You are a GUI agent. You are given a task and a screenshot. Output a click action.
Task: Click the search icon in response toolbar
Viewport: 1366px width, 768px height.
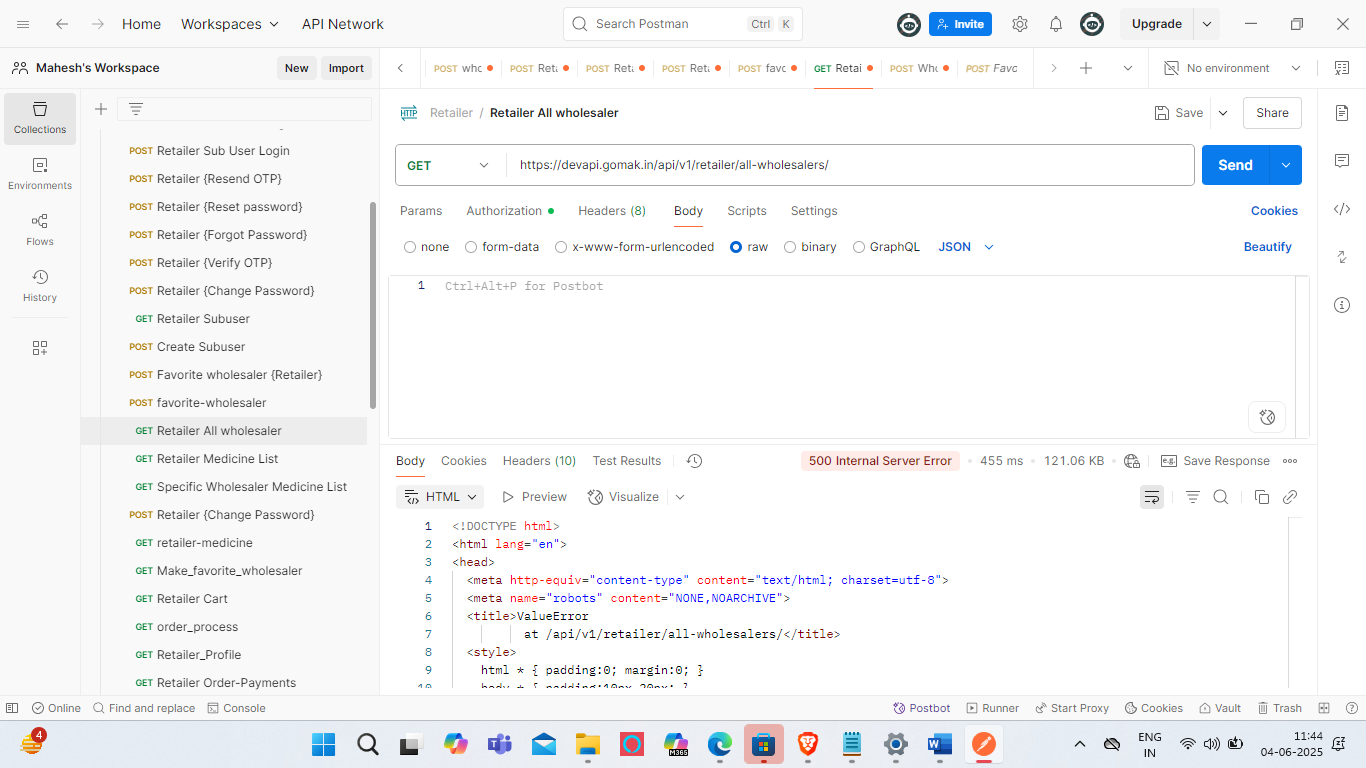click(1220, 497)
